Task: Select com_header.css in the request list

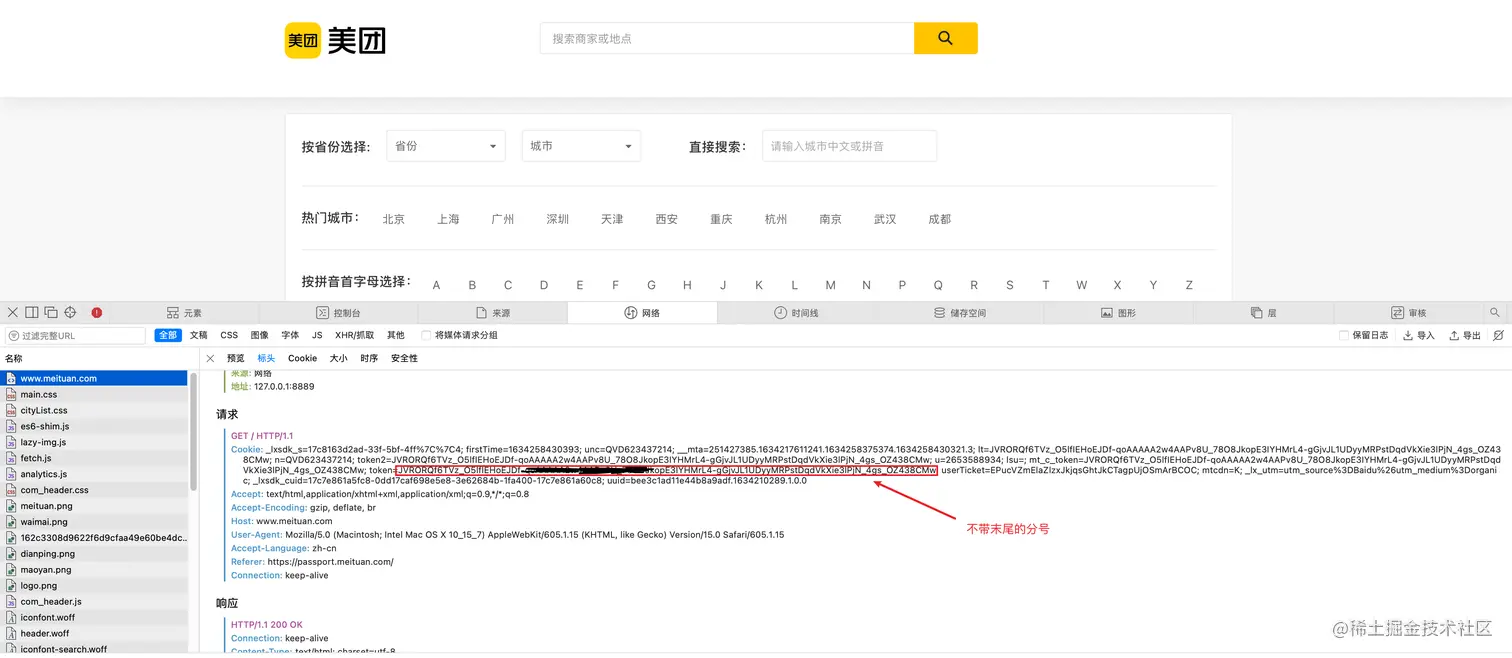Action: click(94, 490)
